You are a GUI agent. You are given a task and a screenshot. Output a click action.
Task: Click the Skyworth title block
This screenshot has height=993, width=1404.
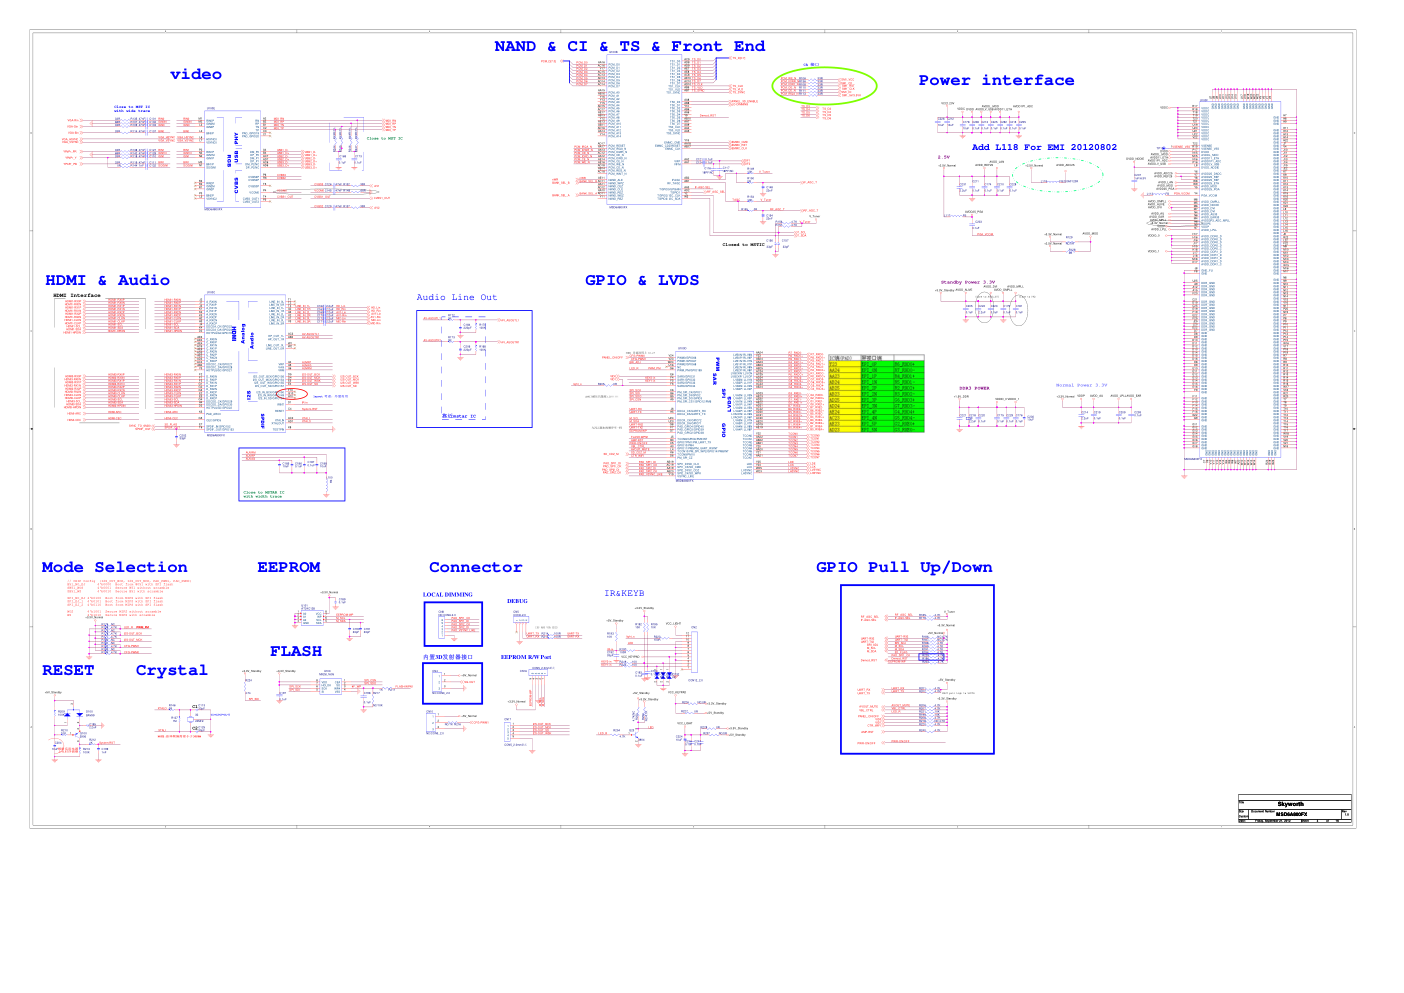click(x=1294, y=809)
